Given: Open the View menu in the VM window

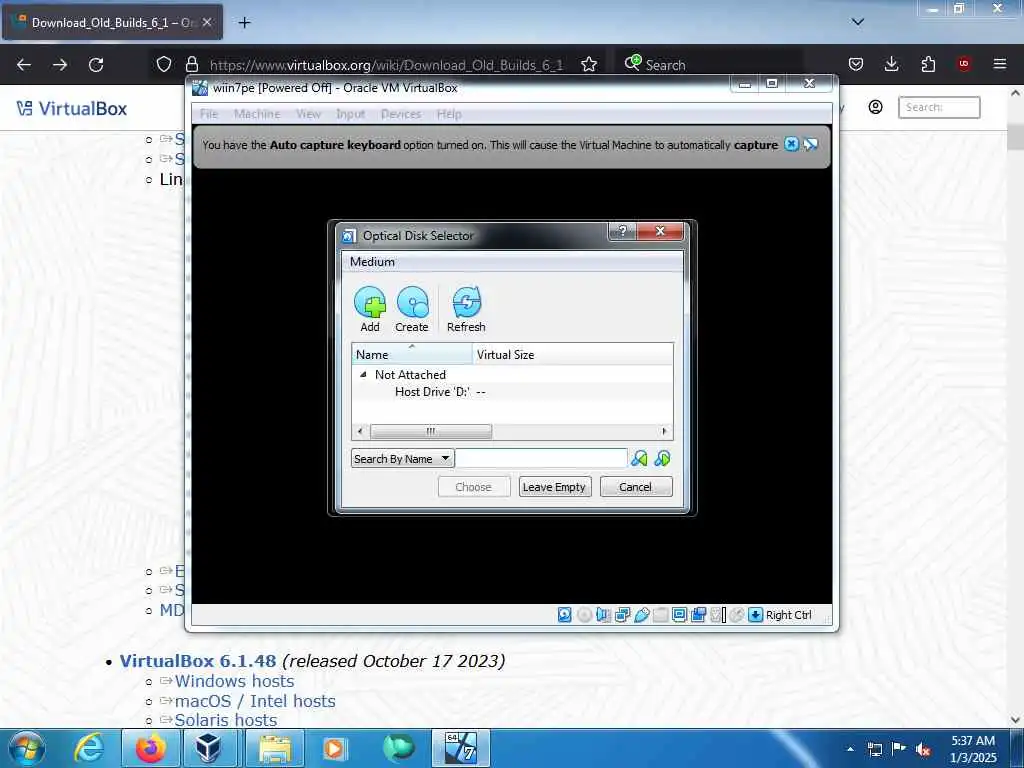Looking at the screenshot, I should pyautogui.click(x=308, y=114).
